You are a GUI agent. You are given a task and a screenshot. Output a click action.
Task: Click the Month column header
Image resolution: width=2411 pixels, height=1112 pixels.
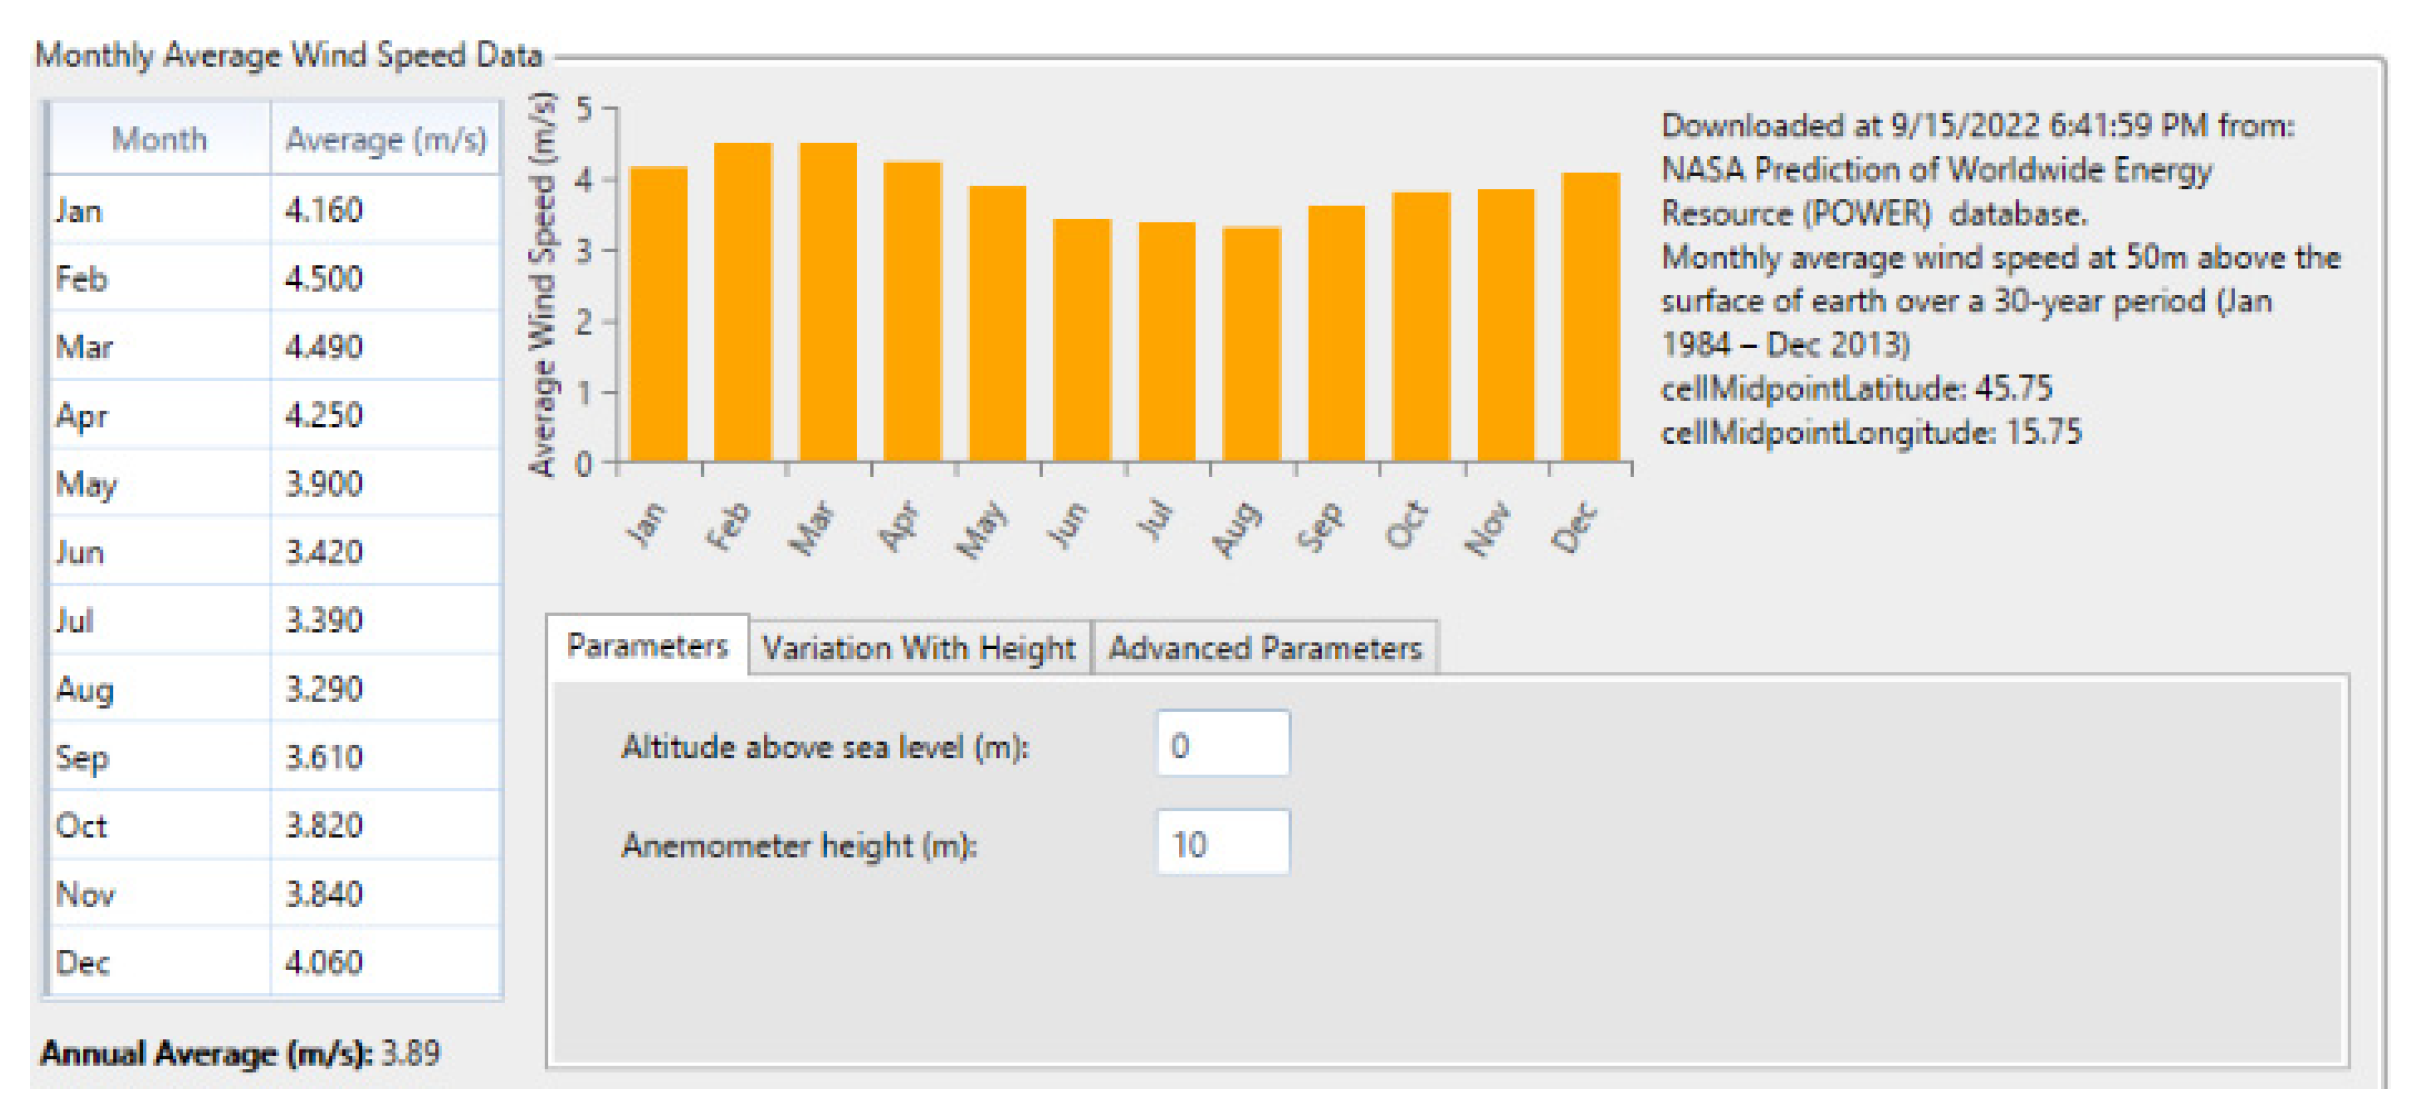[159, 139]
